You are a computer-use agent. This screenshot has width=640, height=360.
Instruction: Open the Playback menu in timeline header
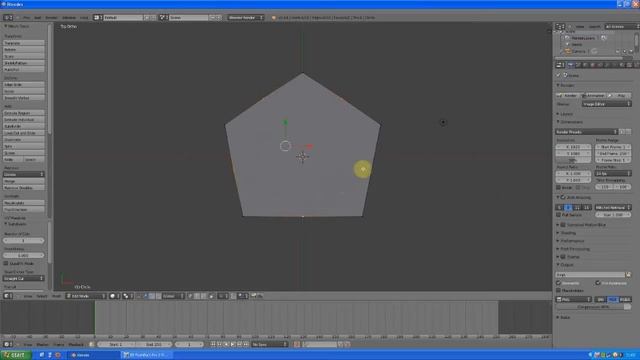76,344
